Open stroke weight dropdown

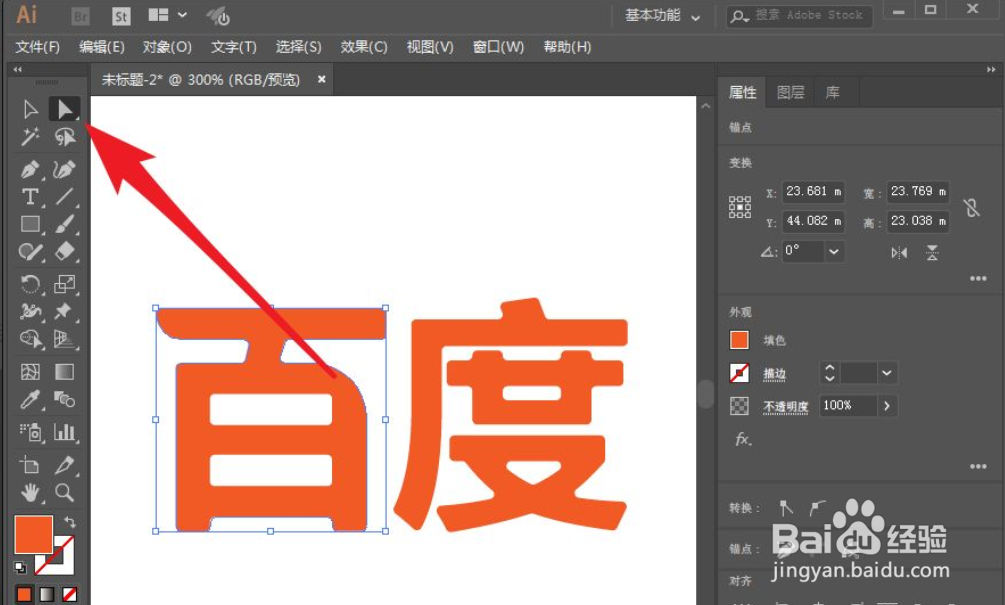[x=886, y=372]
